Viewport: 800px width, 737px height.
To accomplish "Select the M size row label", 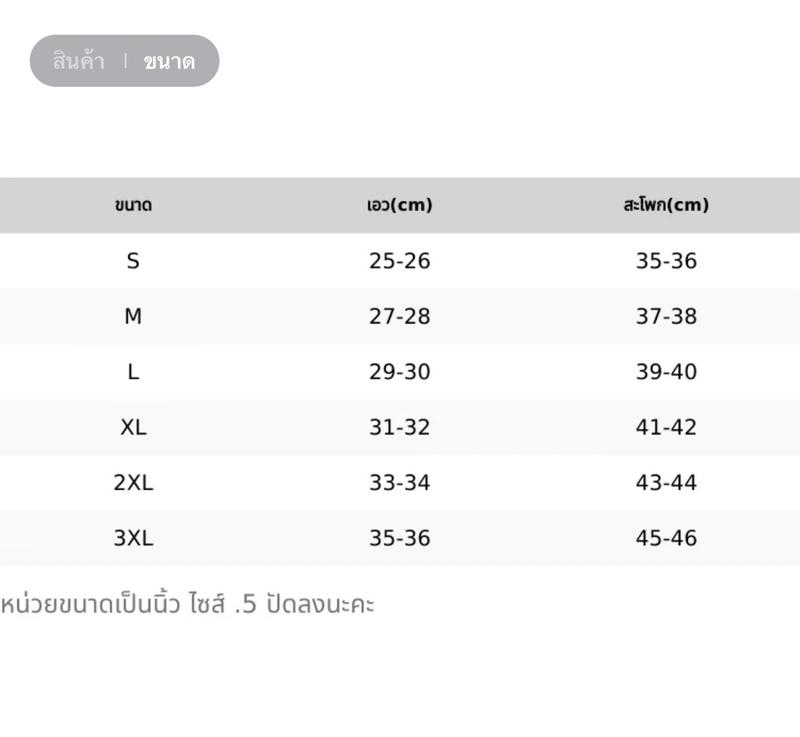I will [133, 317].
